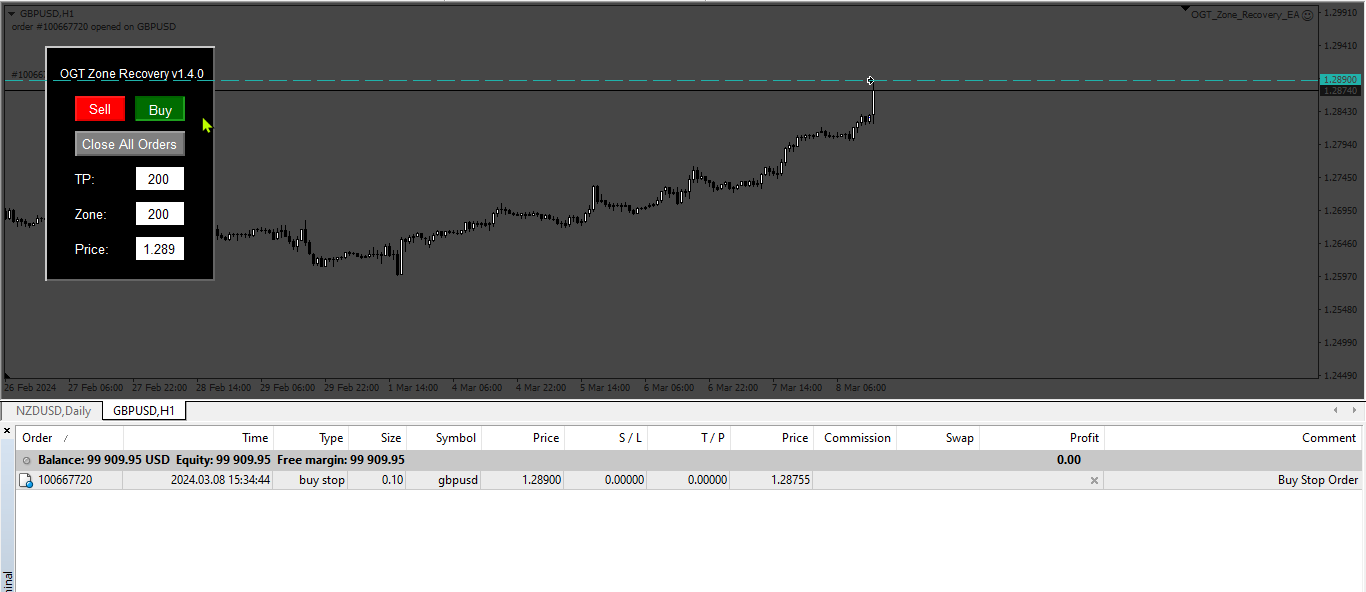Click the 8 Mar 06:00 date label
Viewport: 1366px width, 592px height.
coord(859,388)
